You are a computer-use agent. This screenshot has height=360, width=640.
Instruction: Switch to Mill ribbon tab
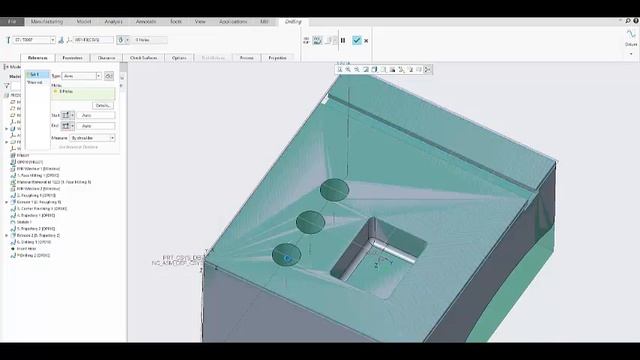pos(264,22)
